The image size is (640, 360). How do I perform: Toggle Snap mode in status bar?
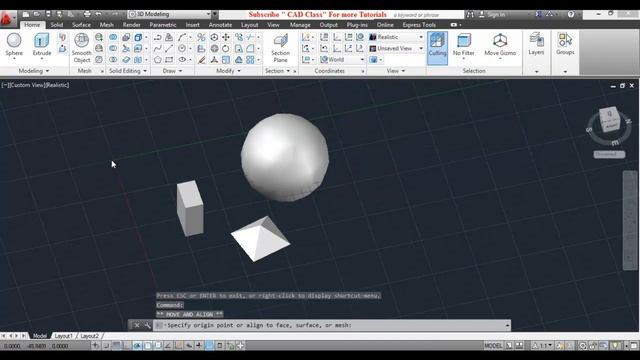pyautogui.click(x=106, y=346)
